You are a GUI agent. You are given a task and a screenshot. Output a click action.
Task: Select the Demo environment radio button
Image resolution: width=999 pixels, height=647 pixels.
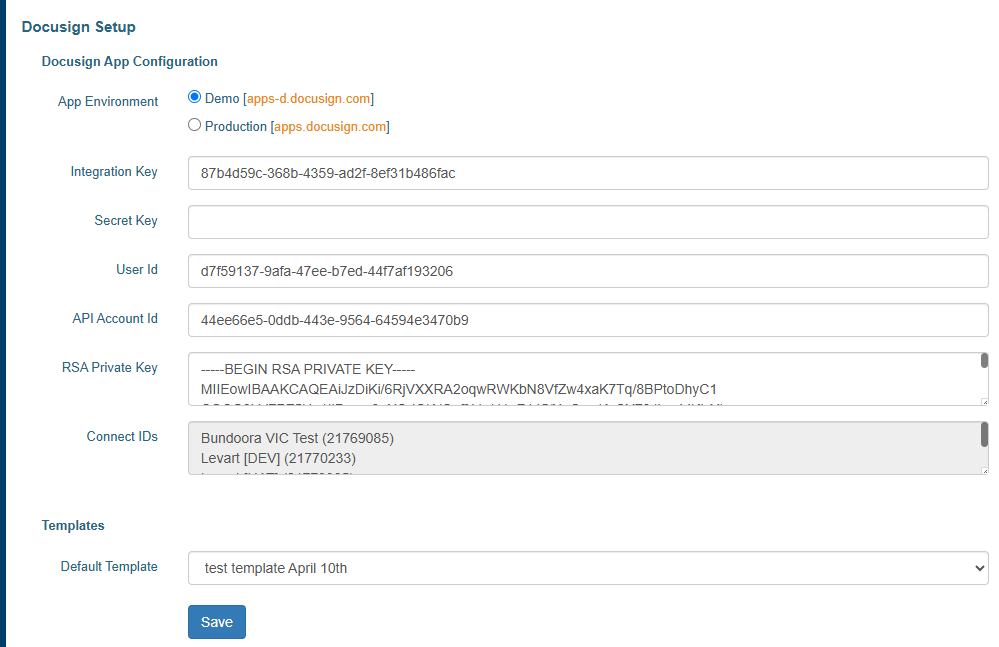coord(194,97)
